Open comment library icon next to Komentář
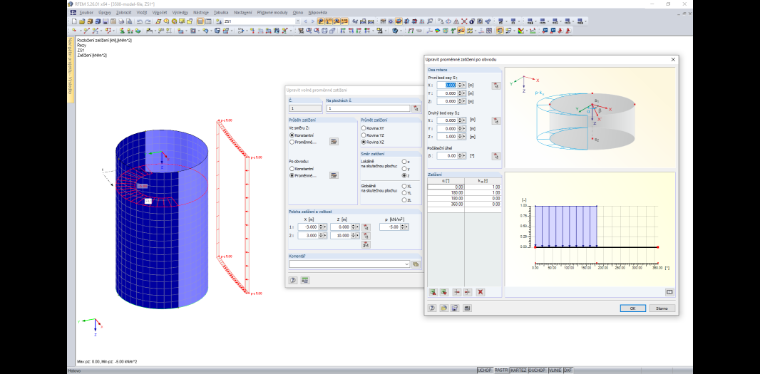Viewport: 760px width, 374px height. (416, 264)
